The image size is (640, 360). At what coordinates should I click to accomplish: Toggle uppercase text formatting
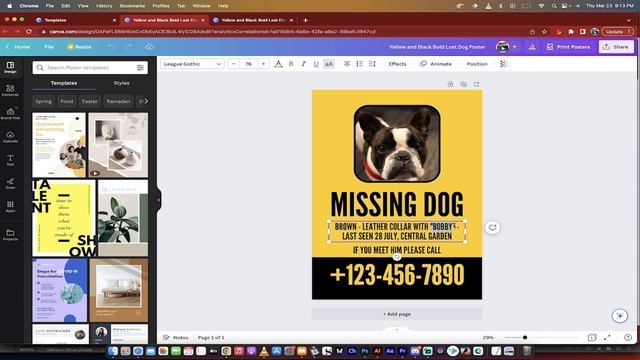tap(329, 64)
